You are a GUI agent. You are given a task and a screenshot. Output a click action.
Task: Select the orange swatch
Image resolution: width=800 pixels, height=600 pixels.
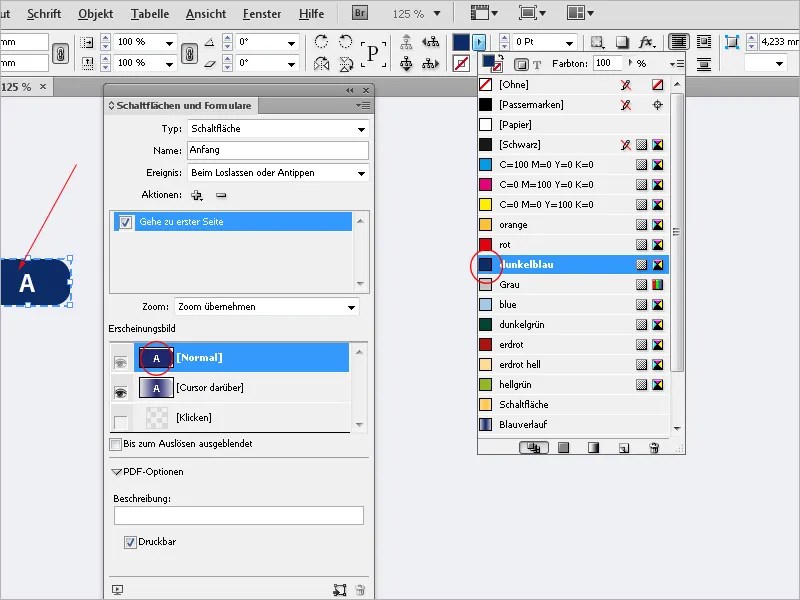(573, 225)
